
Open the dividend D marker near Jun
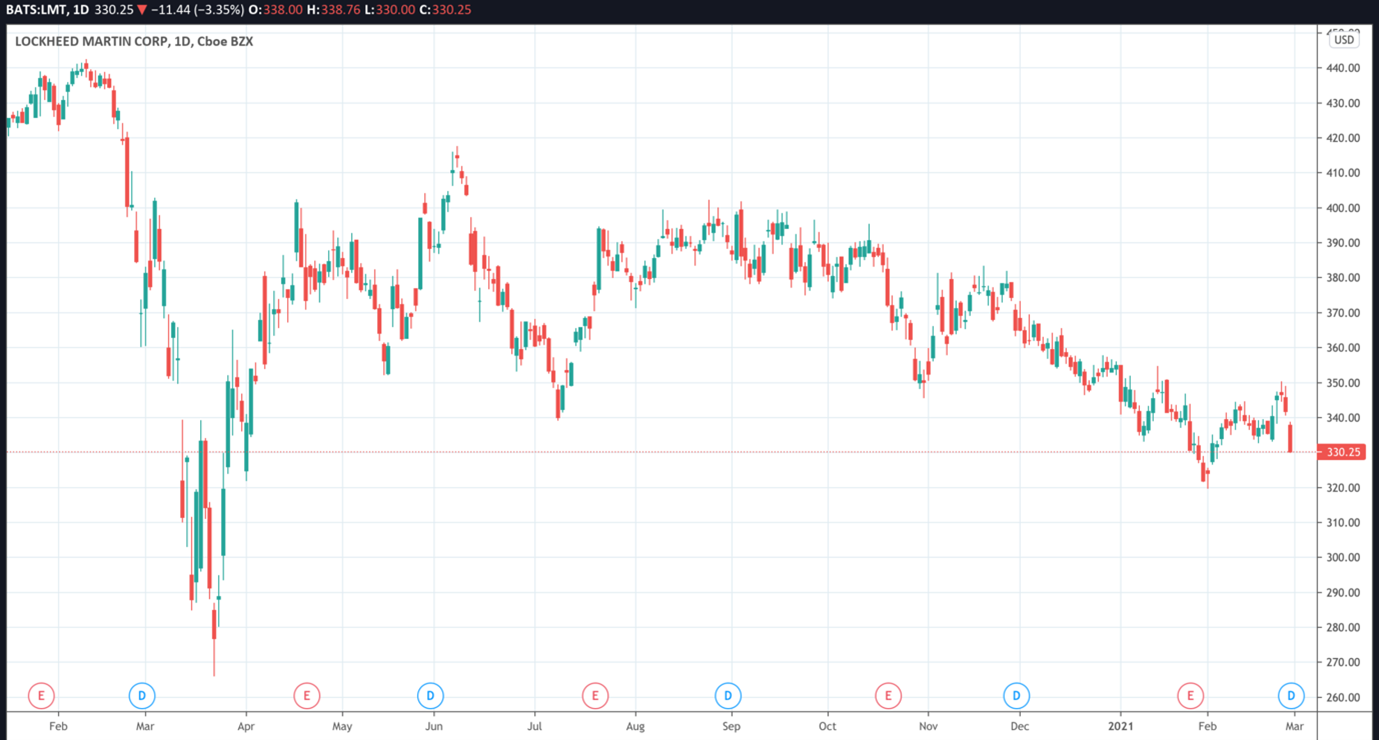(430, 695)
